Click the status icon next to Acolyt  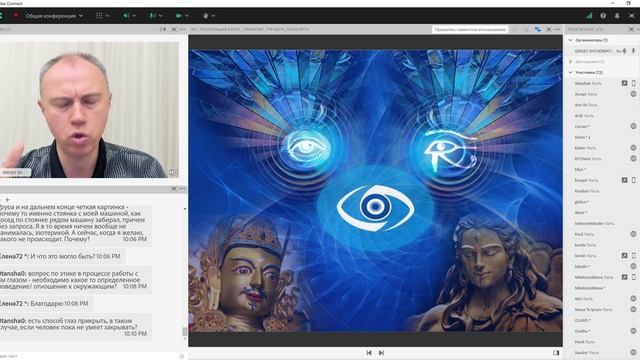(x=633, y=94)
